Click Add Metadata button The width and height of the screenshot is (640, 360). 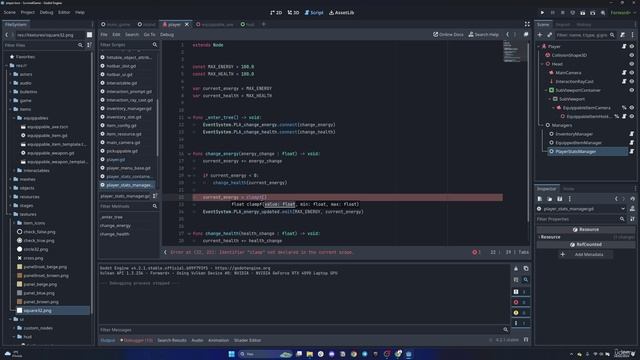tap(585, 254)
